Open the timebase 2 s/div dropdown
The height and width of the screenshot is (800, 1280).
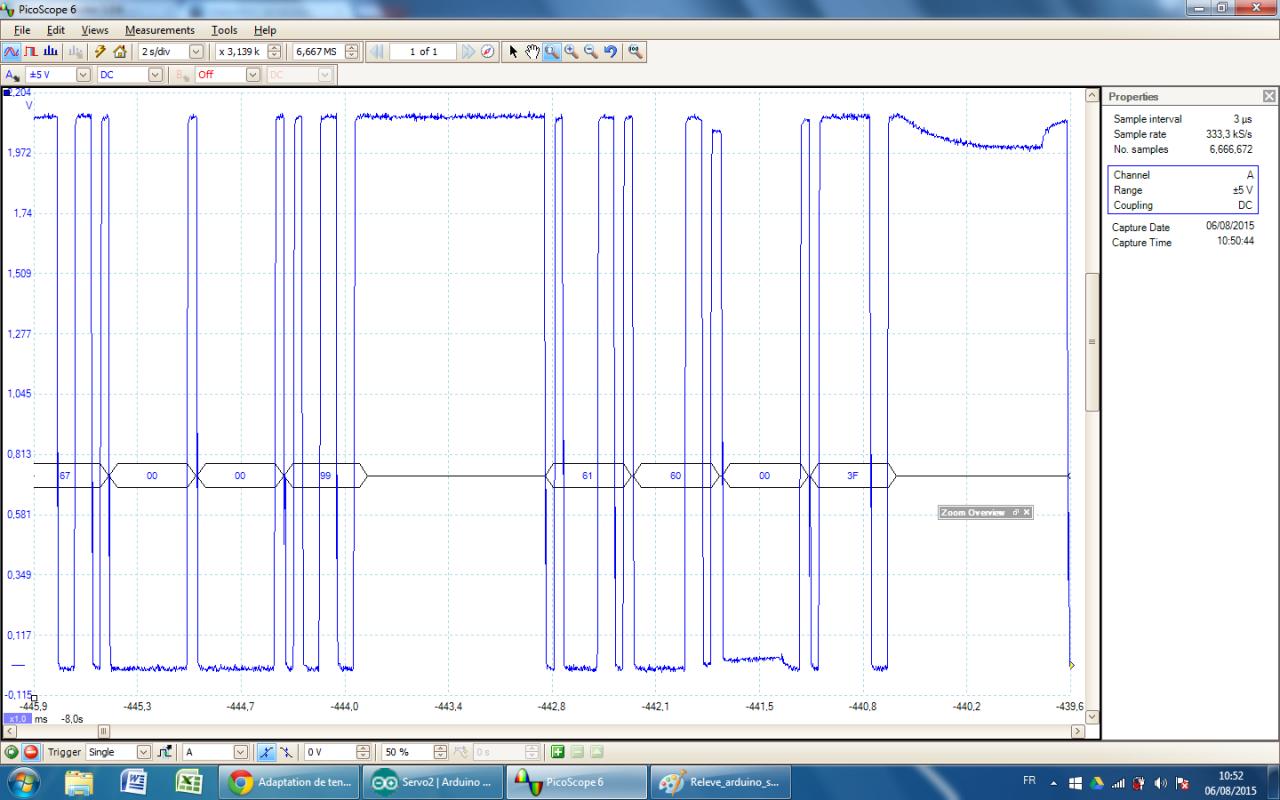pos(195,52)
